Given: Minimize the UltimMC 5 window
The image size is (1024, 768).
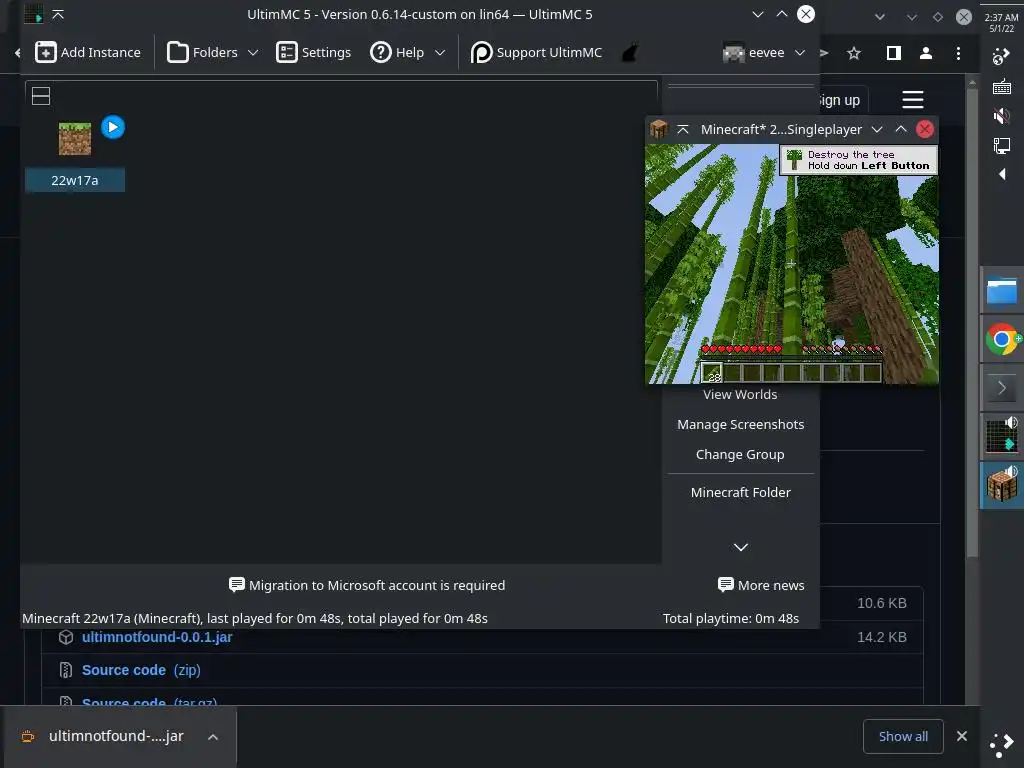Looking at the screenshot, I should click(758, 14).
